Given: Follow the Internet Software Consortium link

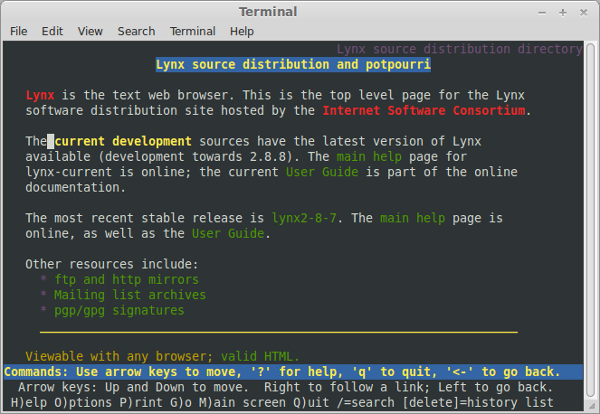Looking at the screenshot, I should point(424,111).
